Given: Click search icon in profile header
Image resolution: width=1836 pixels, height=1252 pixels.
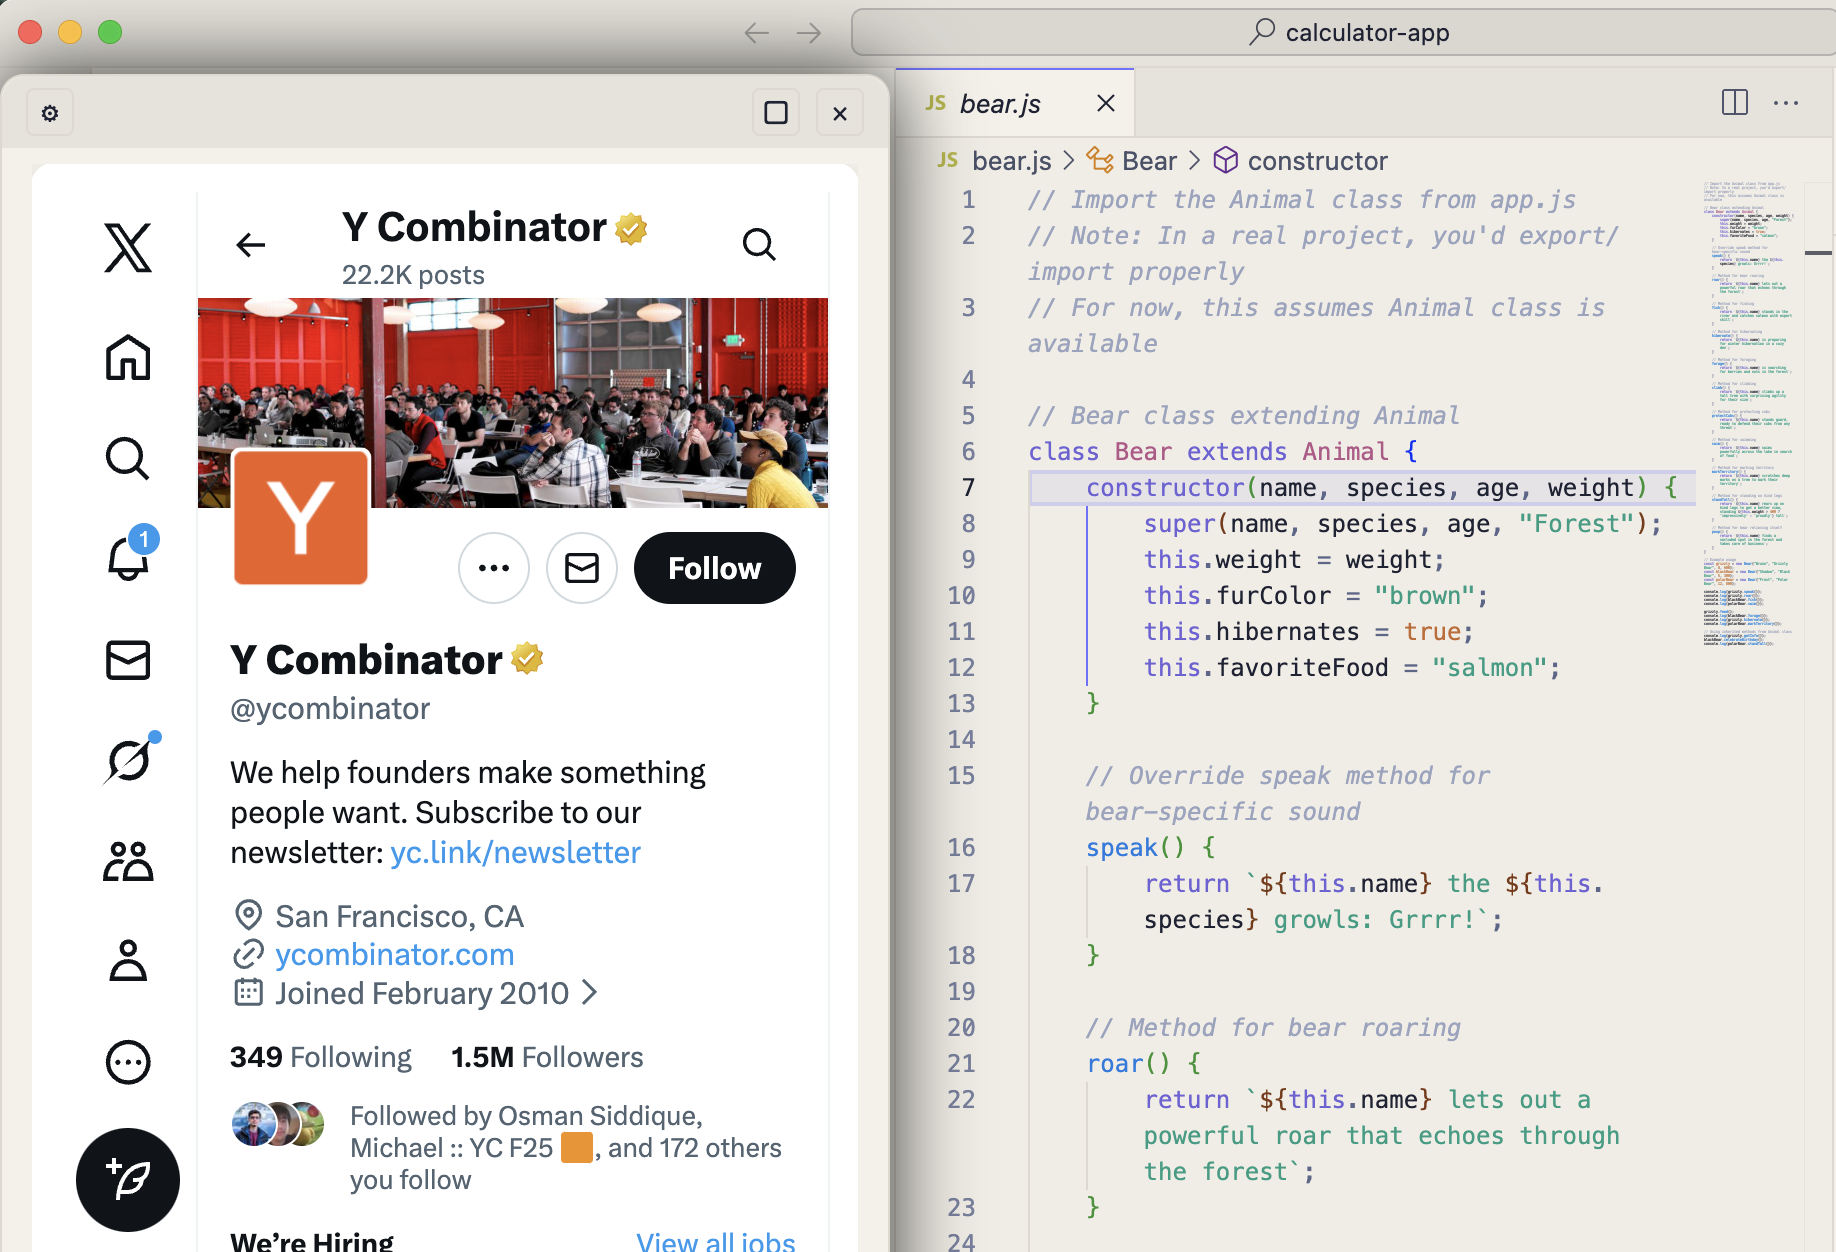Looking at the screenshot, I should pyautogui.click(x=759, y=244).
